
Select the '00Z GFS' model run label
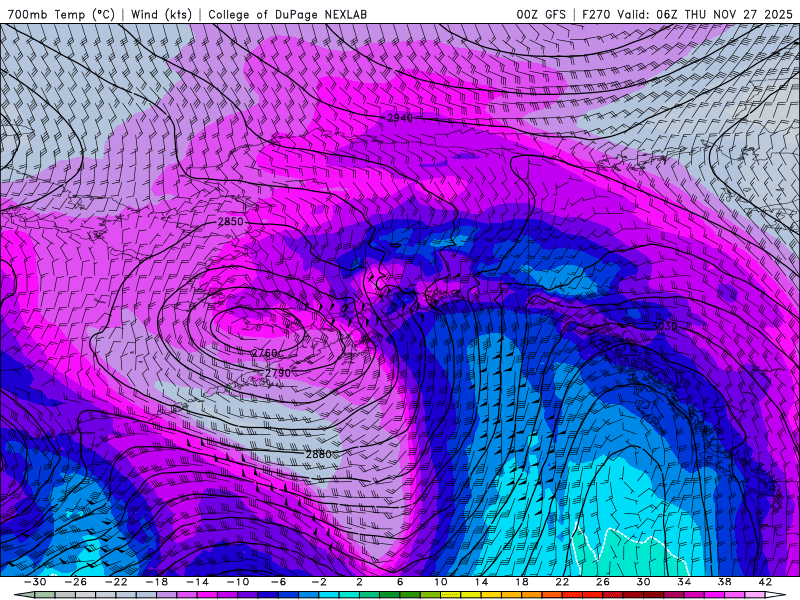[x=541, y=14]
